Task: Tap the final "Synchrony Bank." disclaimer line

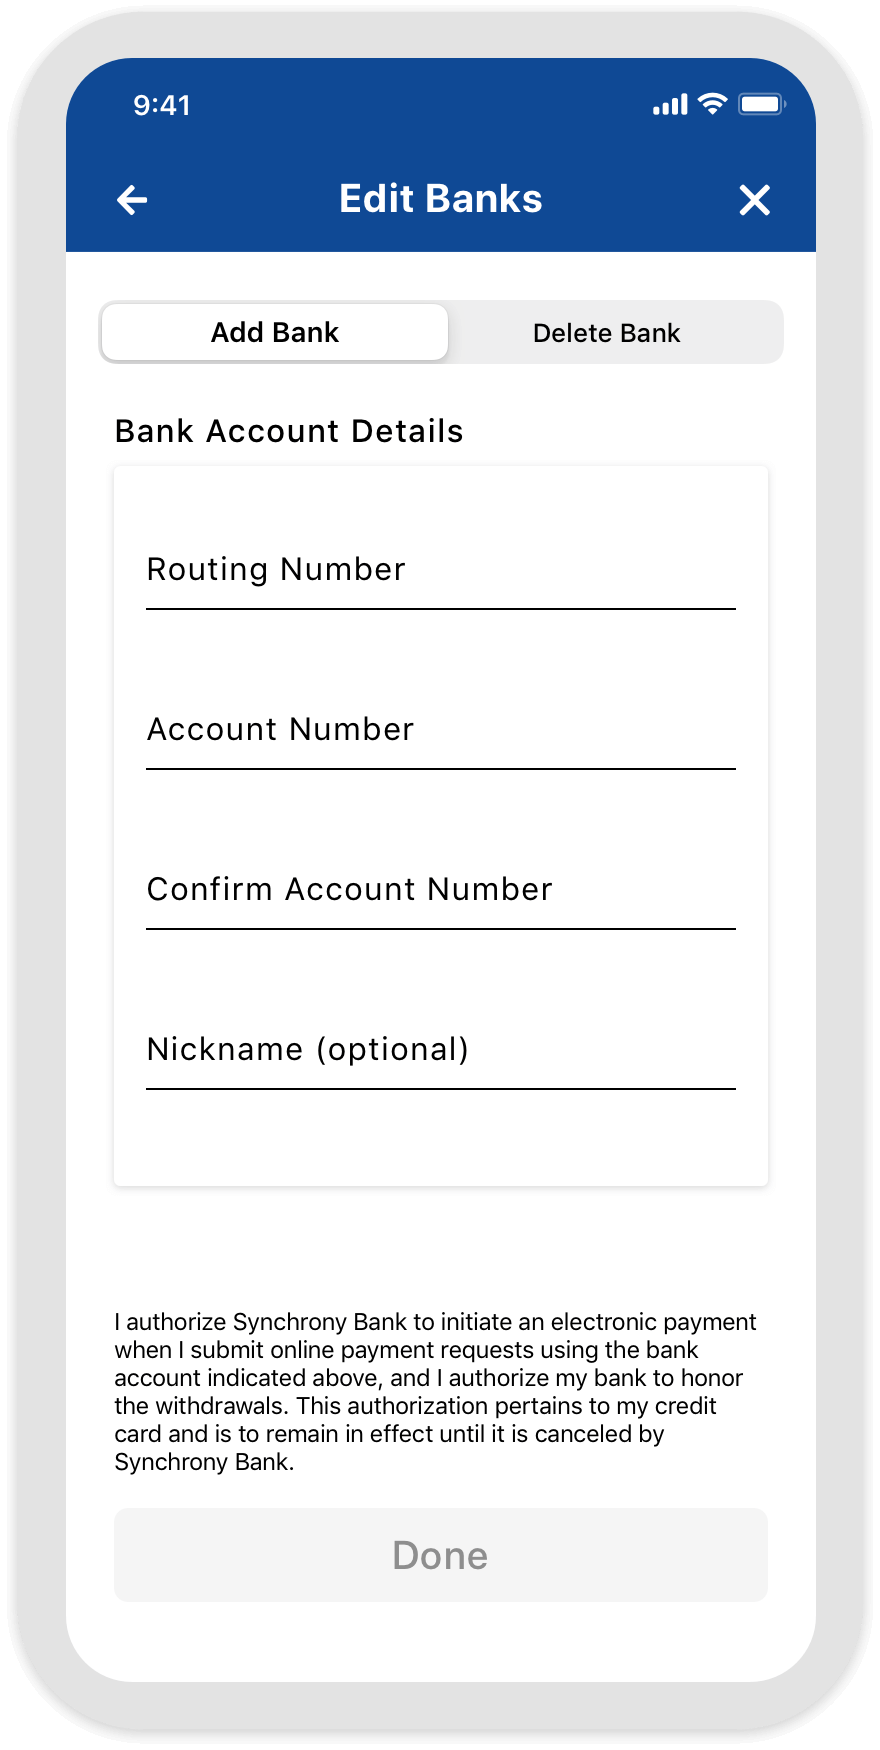Action: [204, 1462]
